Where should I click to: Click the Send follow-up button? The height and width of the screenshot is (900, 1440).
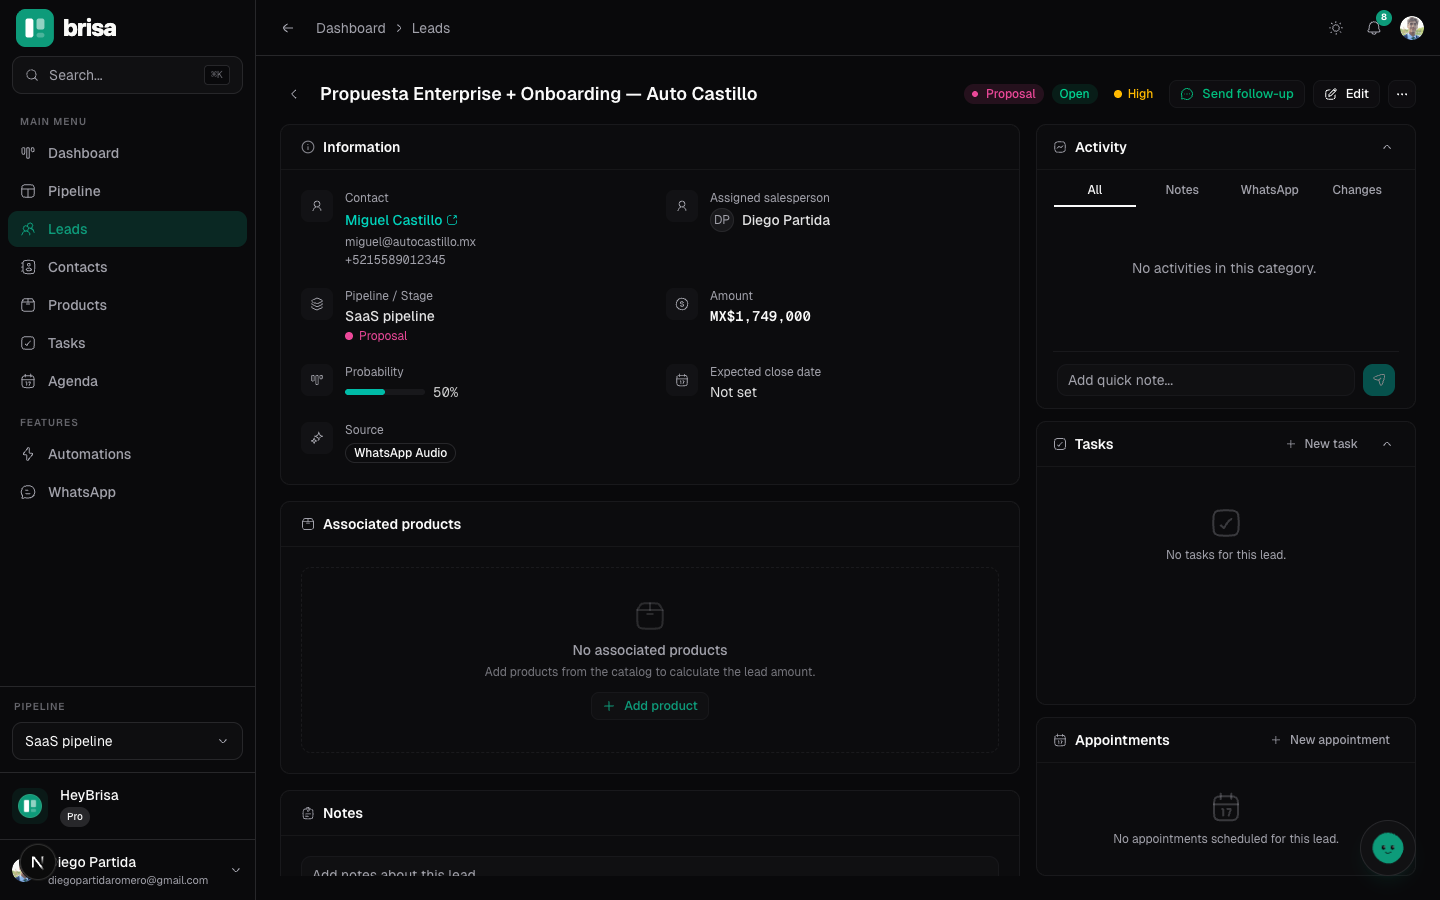click(x=1237, y=94)
